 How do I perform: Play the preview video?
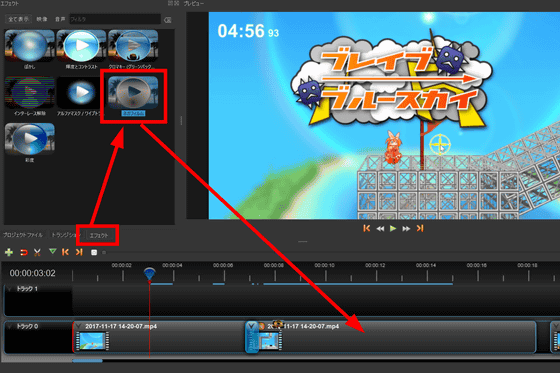[393, 228]
